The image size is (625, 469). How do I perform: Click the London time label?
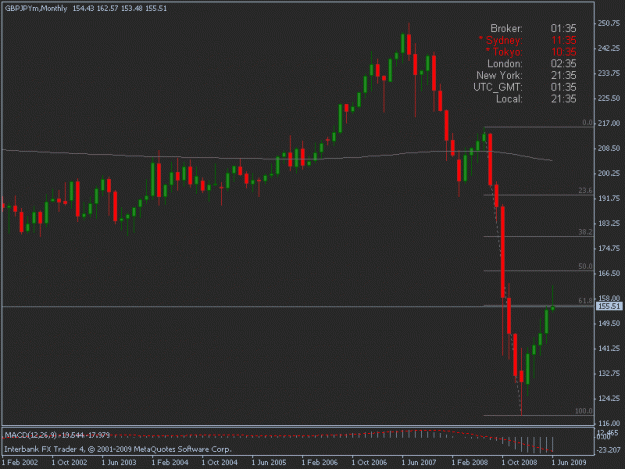[x=505, y=64]
